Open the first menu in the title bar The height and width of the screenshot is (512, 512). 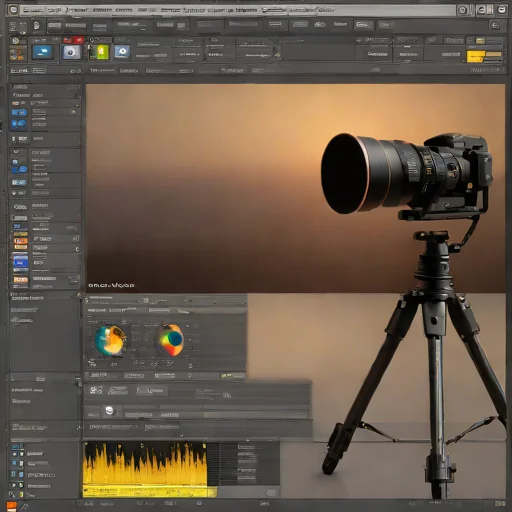point(33,10)
